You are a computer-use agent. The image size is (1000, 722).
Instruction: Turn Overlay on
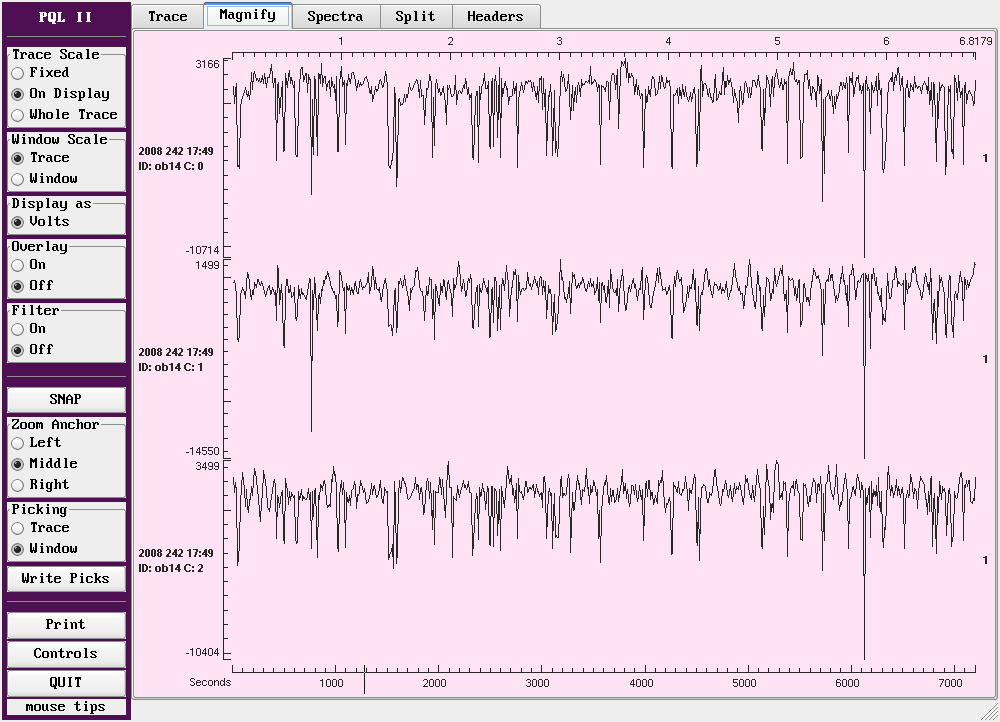tap(18, 265)
